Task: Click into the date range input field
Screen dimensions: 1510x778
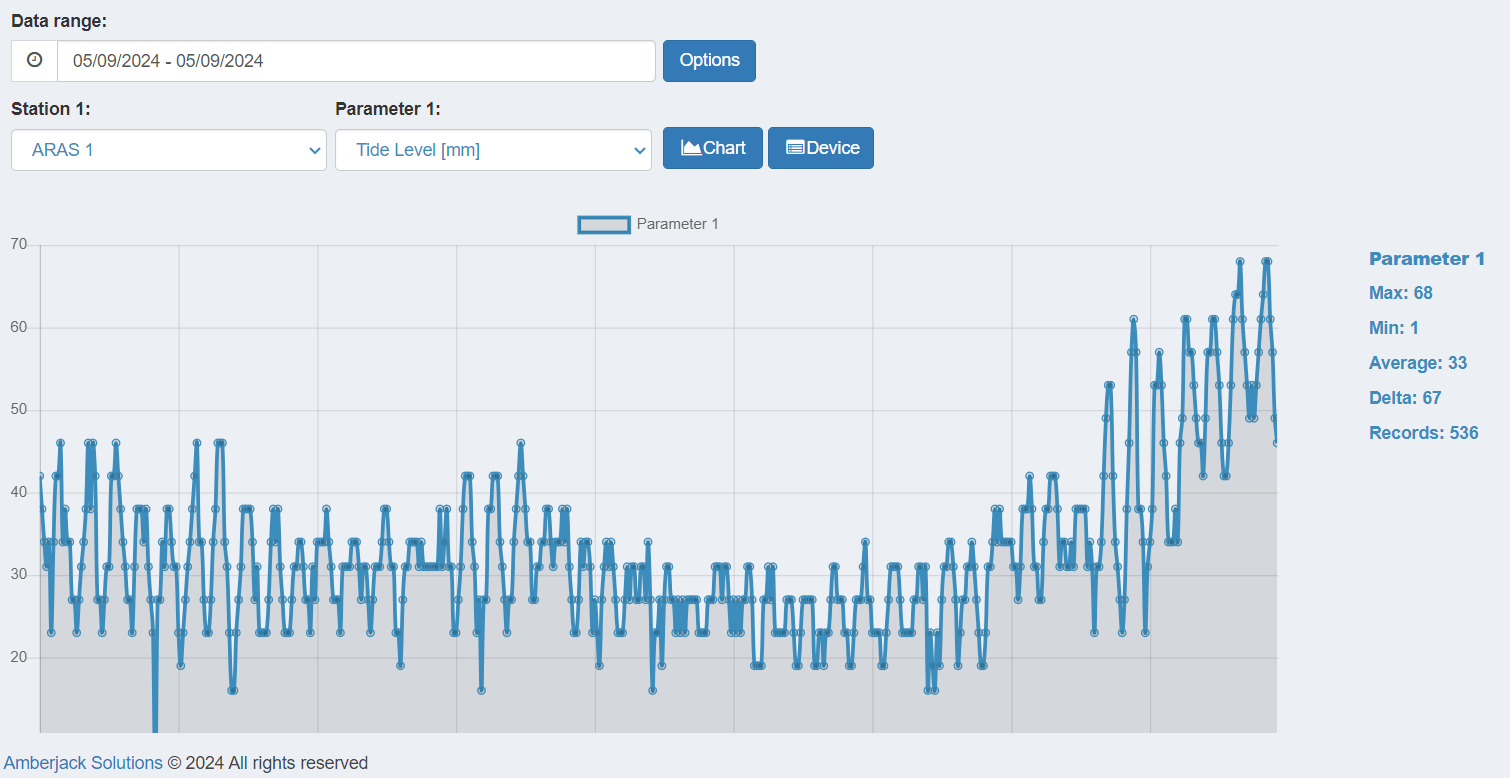Action: [355, 61]
